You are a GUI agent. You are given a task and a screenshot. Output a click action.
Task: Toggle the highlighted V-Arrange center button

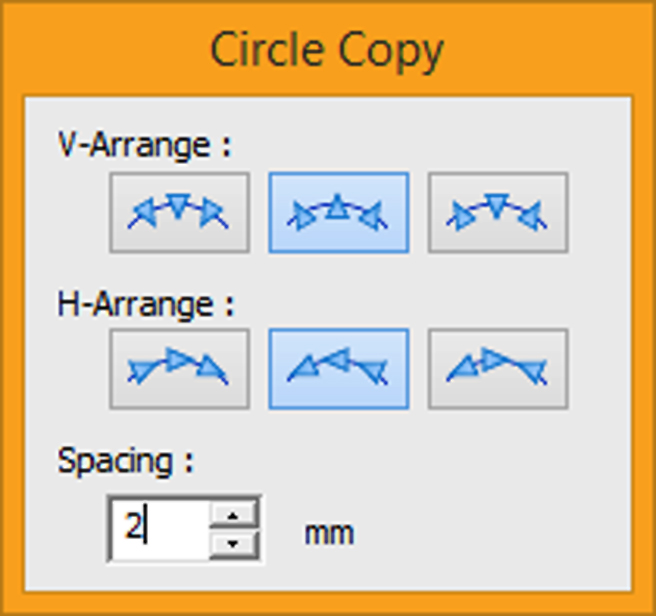pyautogui.click(x=338, y=212)
